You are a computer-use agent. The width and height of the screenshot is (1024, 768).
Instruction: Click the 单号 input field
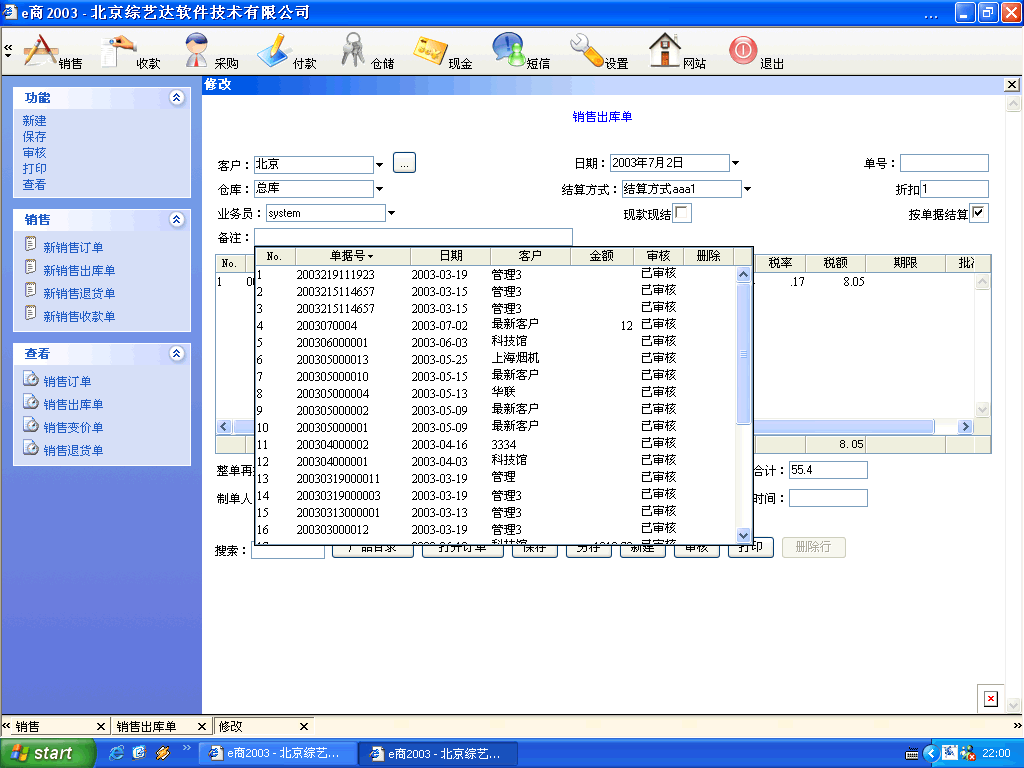[943, 163]
